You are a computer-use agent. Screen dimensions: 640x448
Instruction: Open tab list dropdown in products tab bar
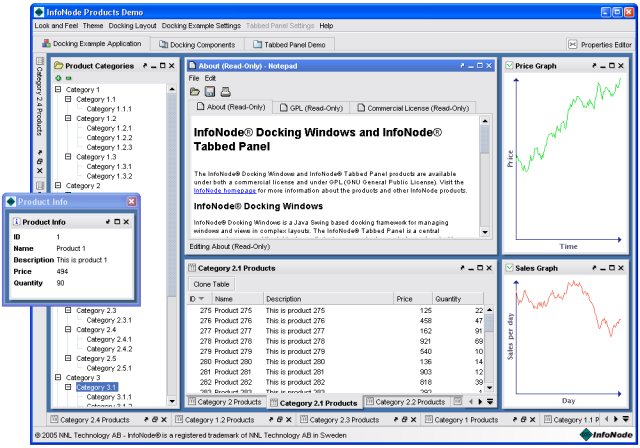point(490,402)
